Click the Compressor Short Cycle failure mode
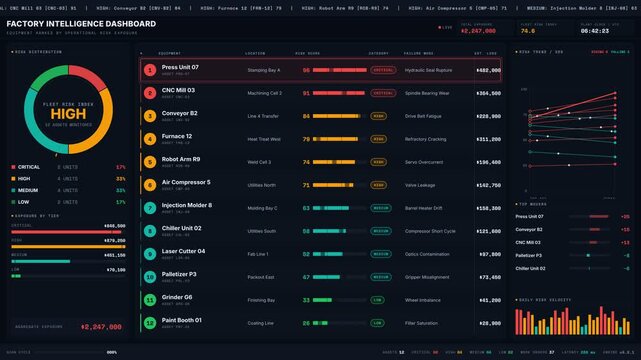This screenshot has height=360, width=641. (430, 231)
